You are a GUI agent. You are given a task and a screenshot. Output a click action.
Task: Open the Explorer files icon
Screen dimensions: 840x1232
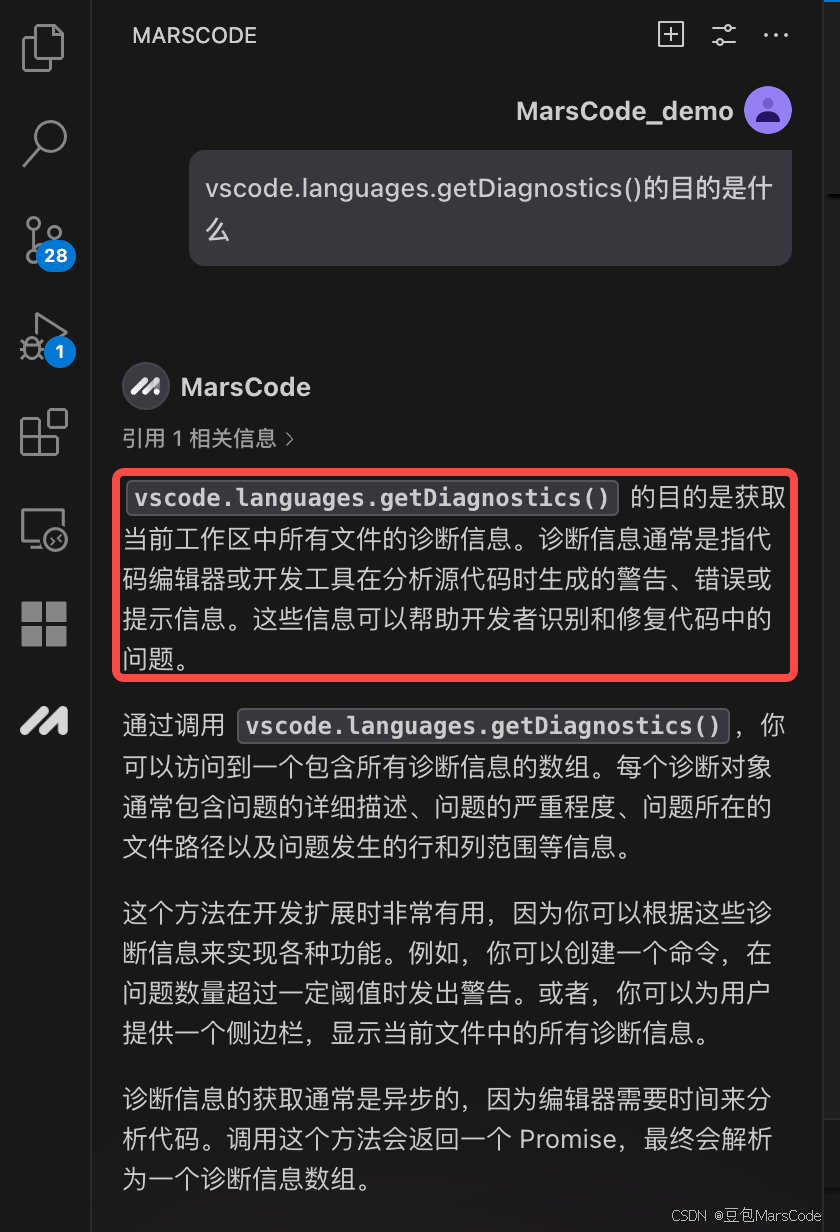pyautogui.click(x=44, y=48)
